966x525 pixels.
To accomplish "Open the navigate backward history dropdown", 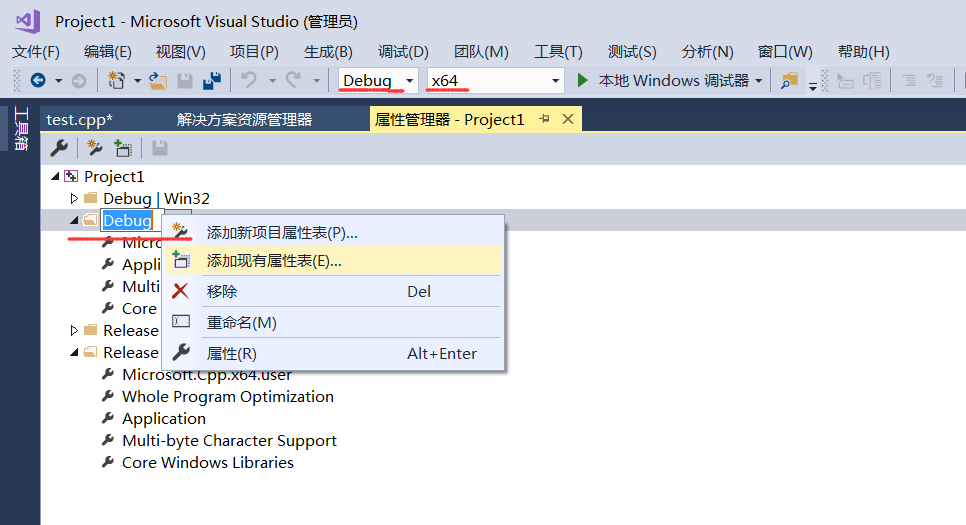I will tap(59, 81).
